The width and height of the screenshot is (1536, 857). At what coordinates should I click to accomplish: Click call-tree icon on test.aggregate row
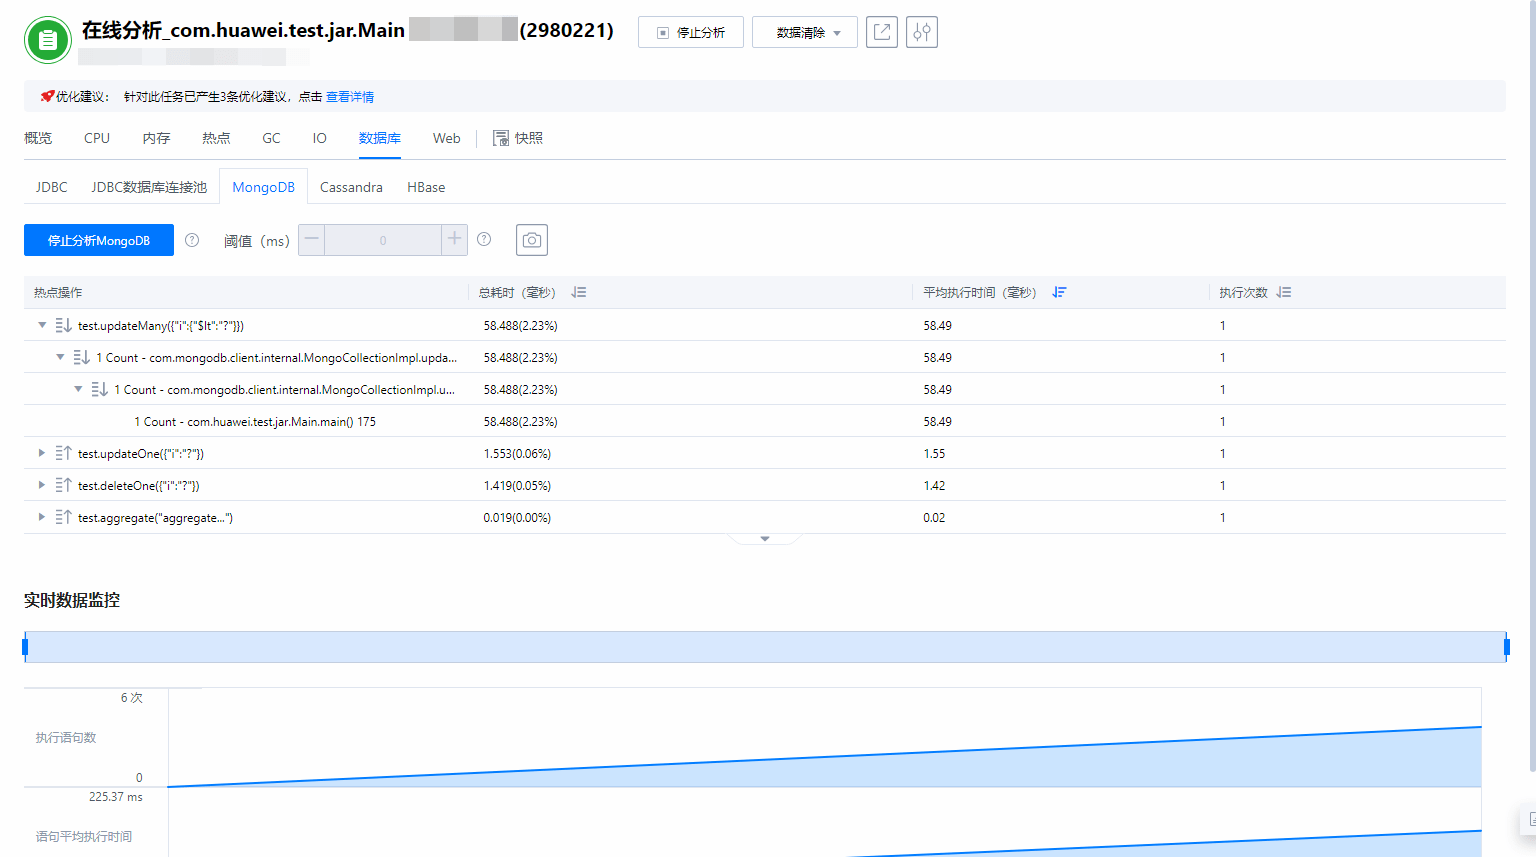[x=63, y=517]
